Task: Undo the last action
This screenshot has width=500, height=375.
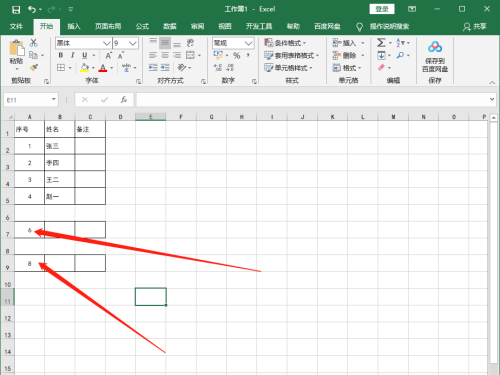Action: pos(32,9)
